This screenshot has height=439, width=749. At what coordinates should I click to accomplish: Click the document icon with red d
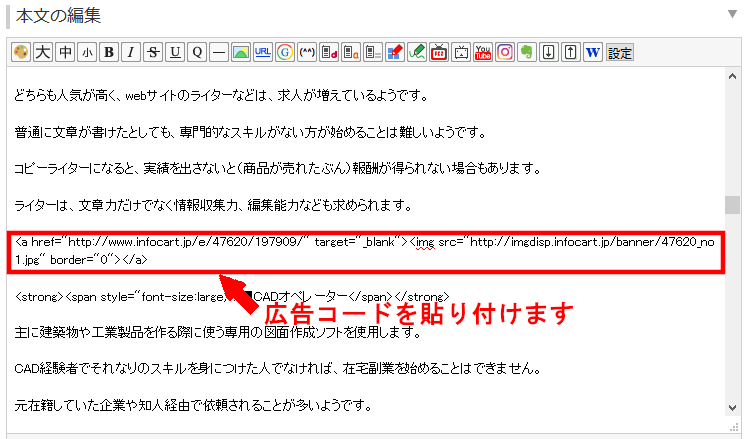[x=329, y=52]
